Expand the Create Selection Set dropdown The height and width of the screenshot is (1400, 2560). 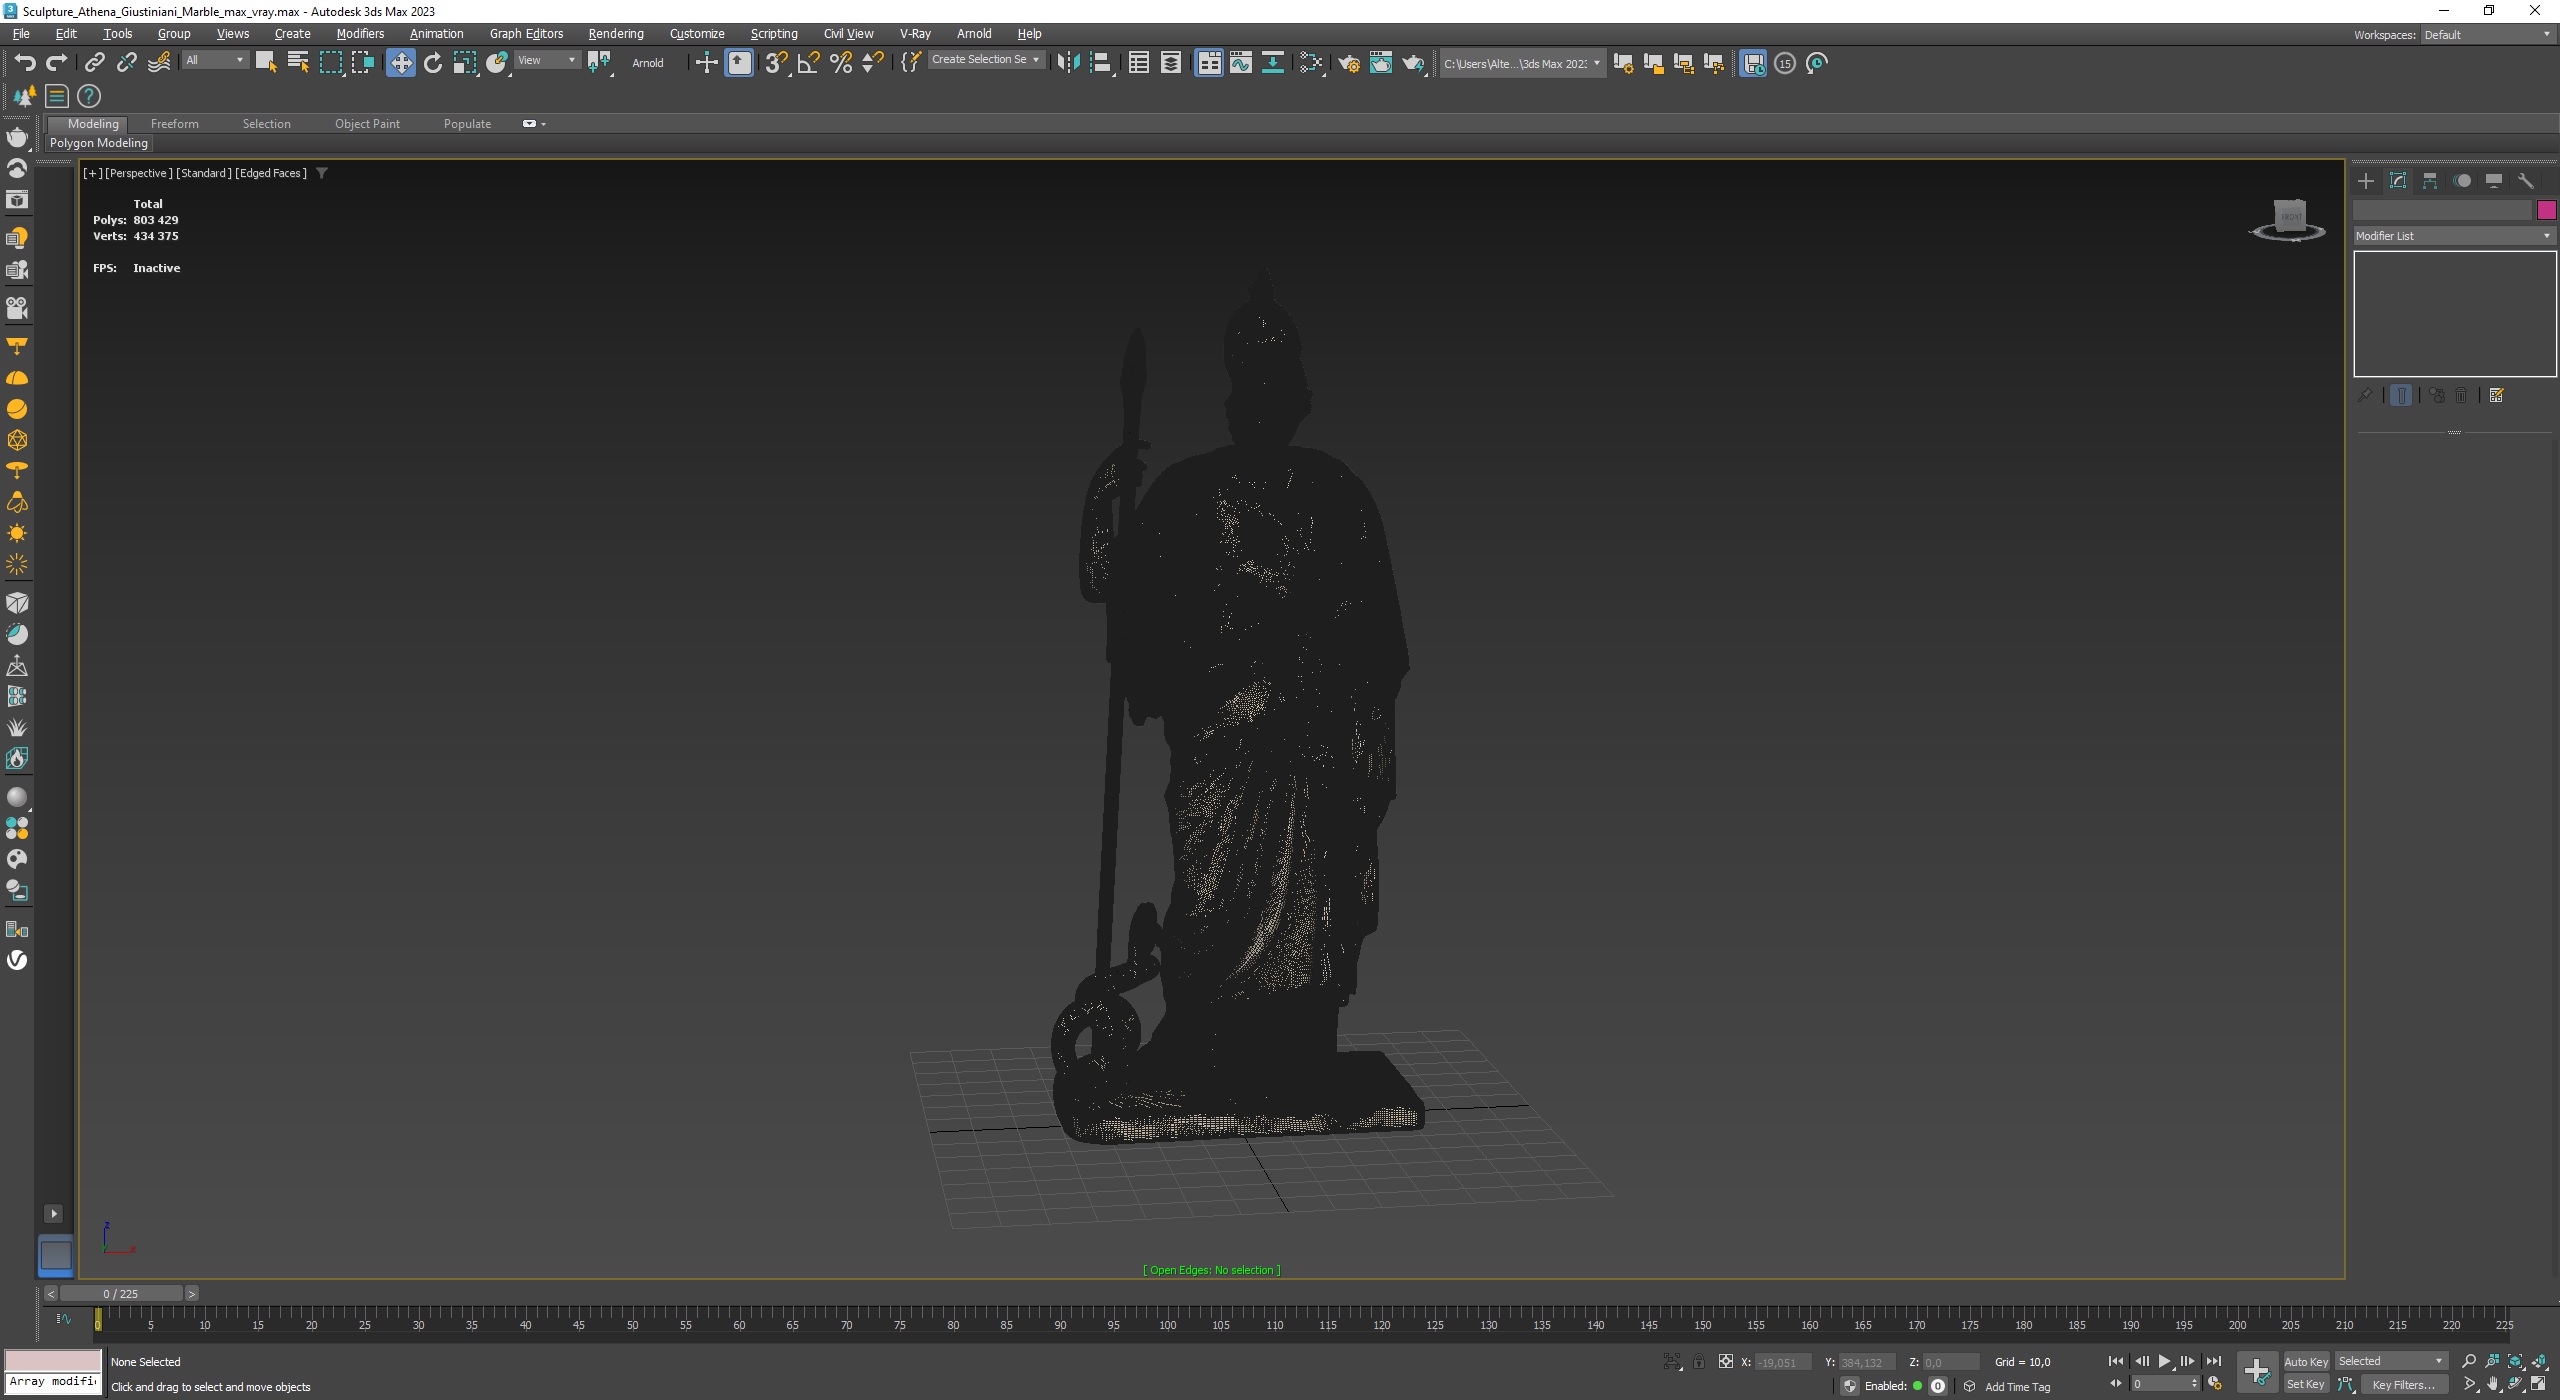[986, 60]
